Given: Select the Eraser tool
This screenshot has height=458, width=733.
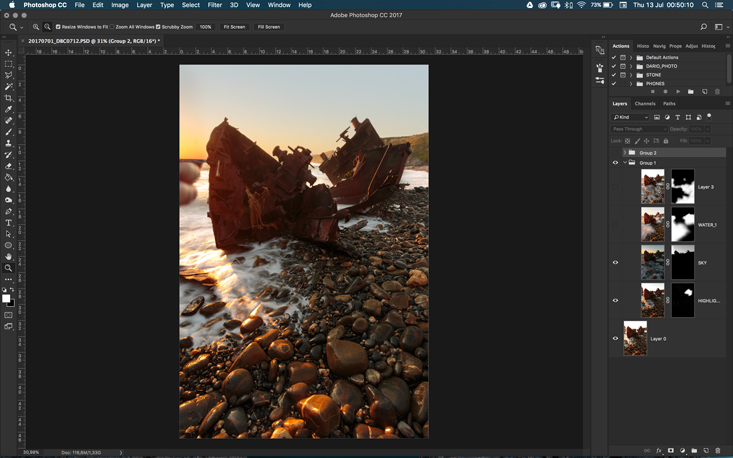Looking at the screenshot, I should [x=8, y=166].
